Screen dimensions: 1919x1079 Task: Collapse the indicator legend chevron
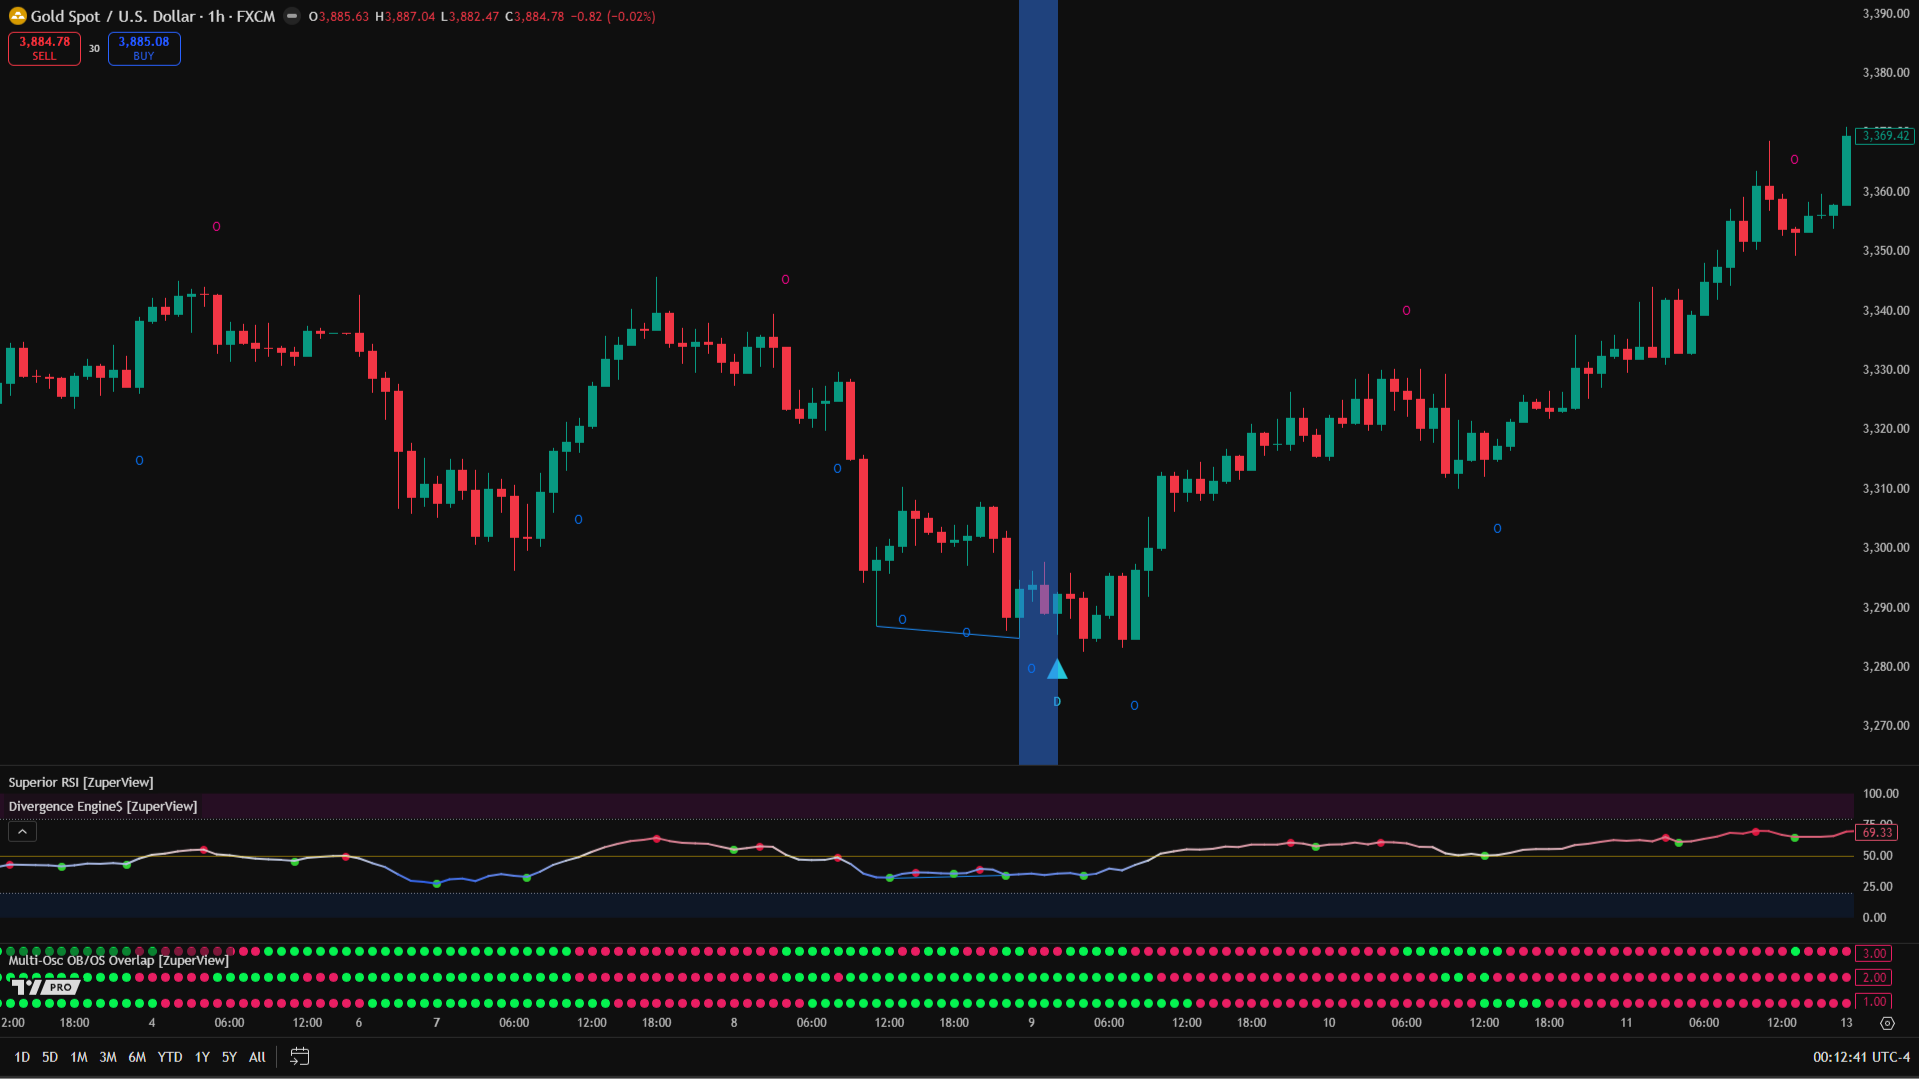point(22,832)
